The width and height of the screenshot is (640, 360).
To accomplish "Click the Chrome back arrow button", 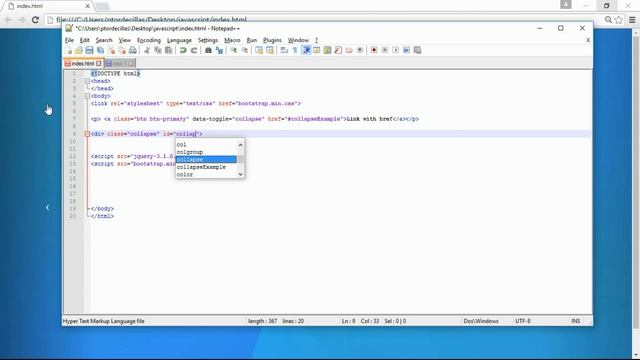I will point(9,20).
